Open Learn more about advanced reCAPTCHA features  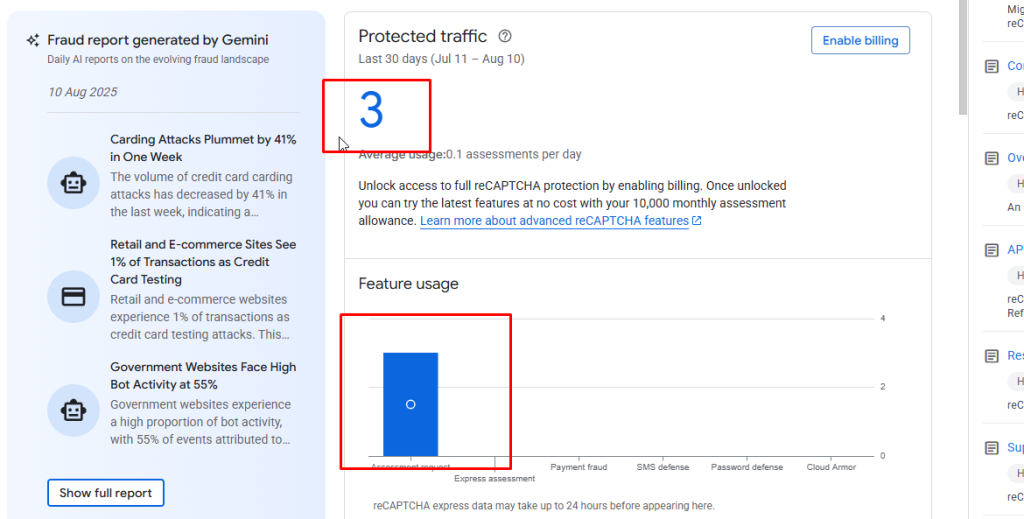(554, 221)
